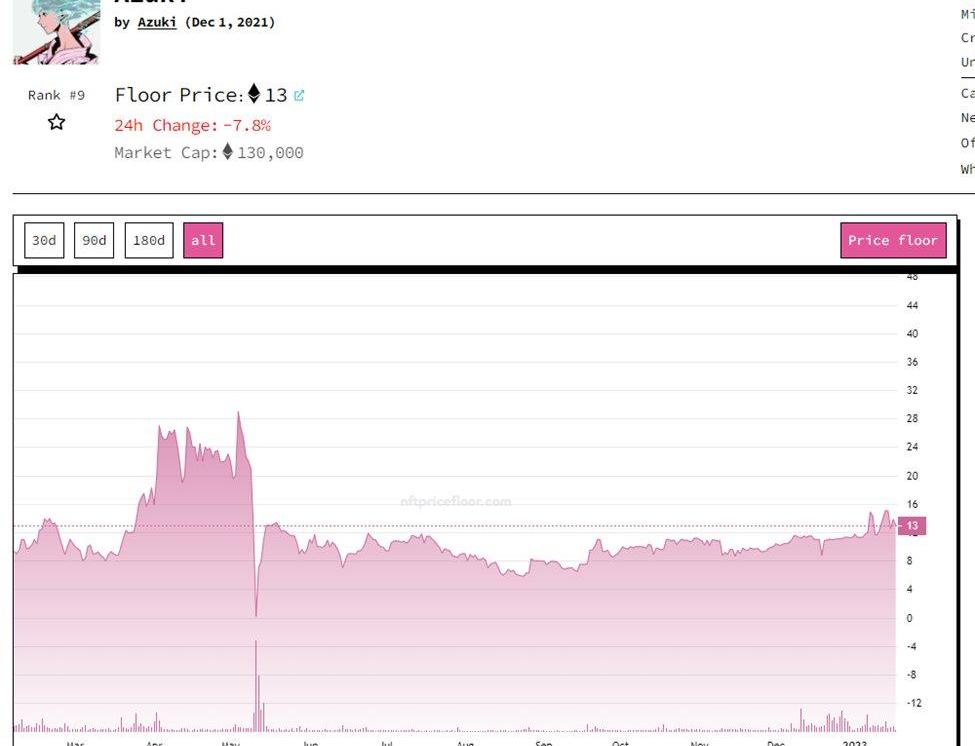This screenshot has height=746, width=975.
Task: Click the Azuki collection avatar image
Action: 56,30
